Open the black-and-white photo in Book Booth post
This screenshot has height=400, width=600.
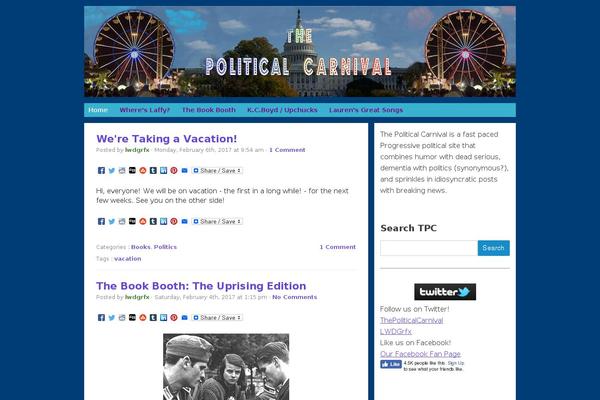click(226, 367)
